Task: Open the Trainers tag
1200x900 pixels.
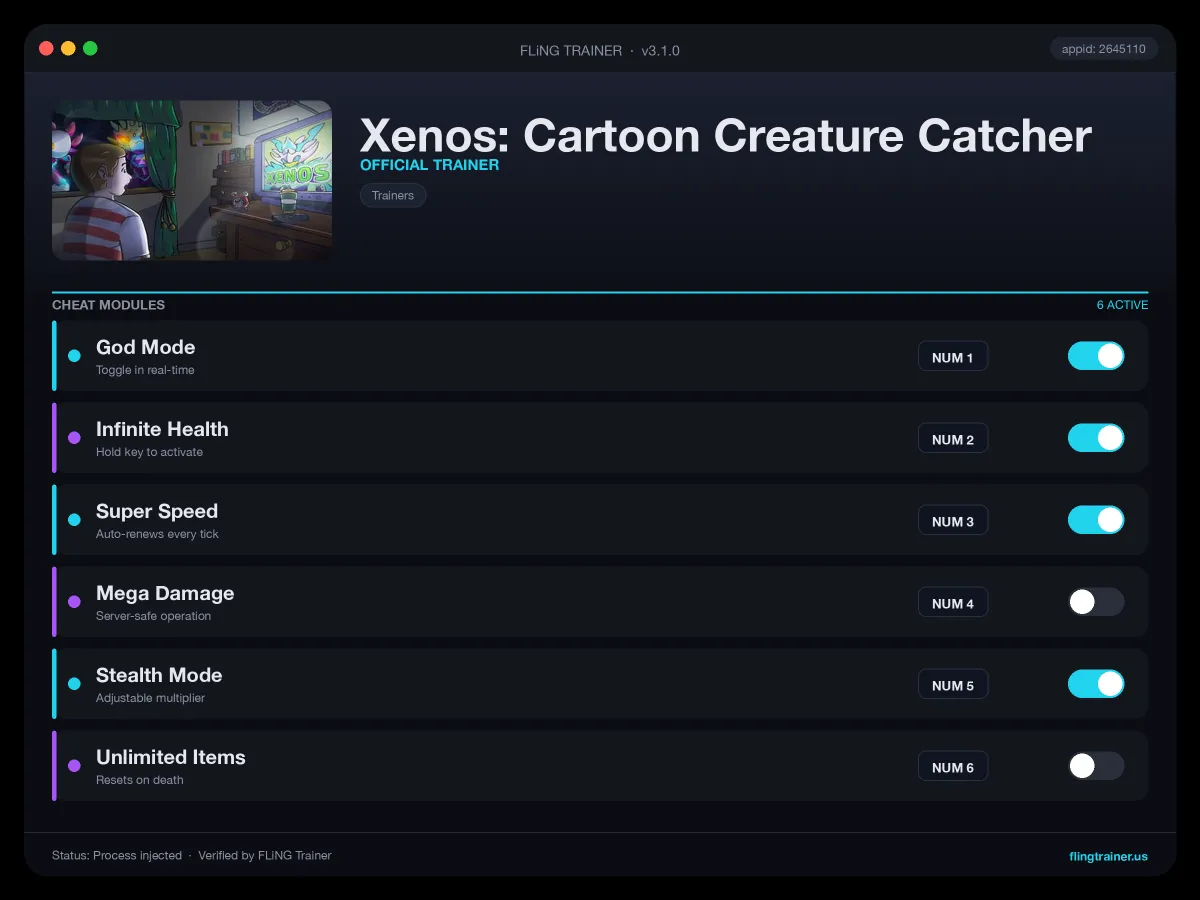Action: pyautogui.click(x=393, y=195)
